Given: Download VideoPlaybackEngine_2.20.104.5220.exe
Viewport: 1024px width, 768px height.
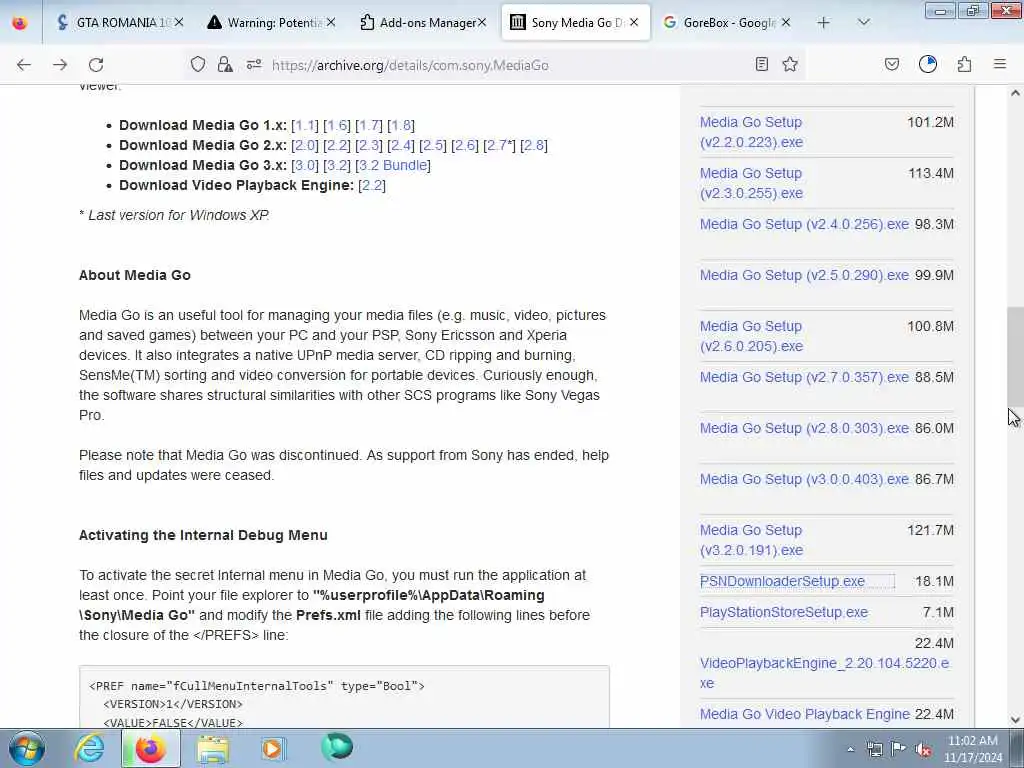Looking at the screenshot, I should (x=824, y=673).
